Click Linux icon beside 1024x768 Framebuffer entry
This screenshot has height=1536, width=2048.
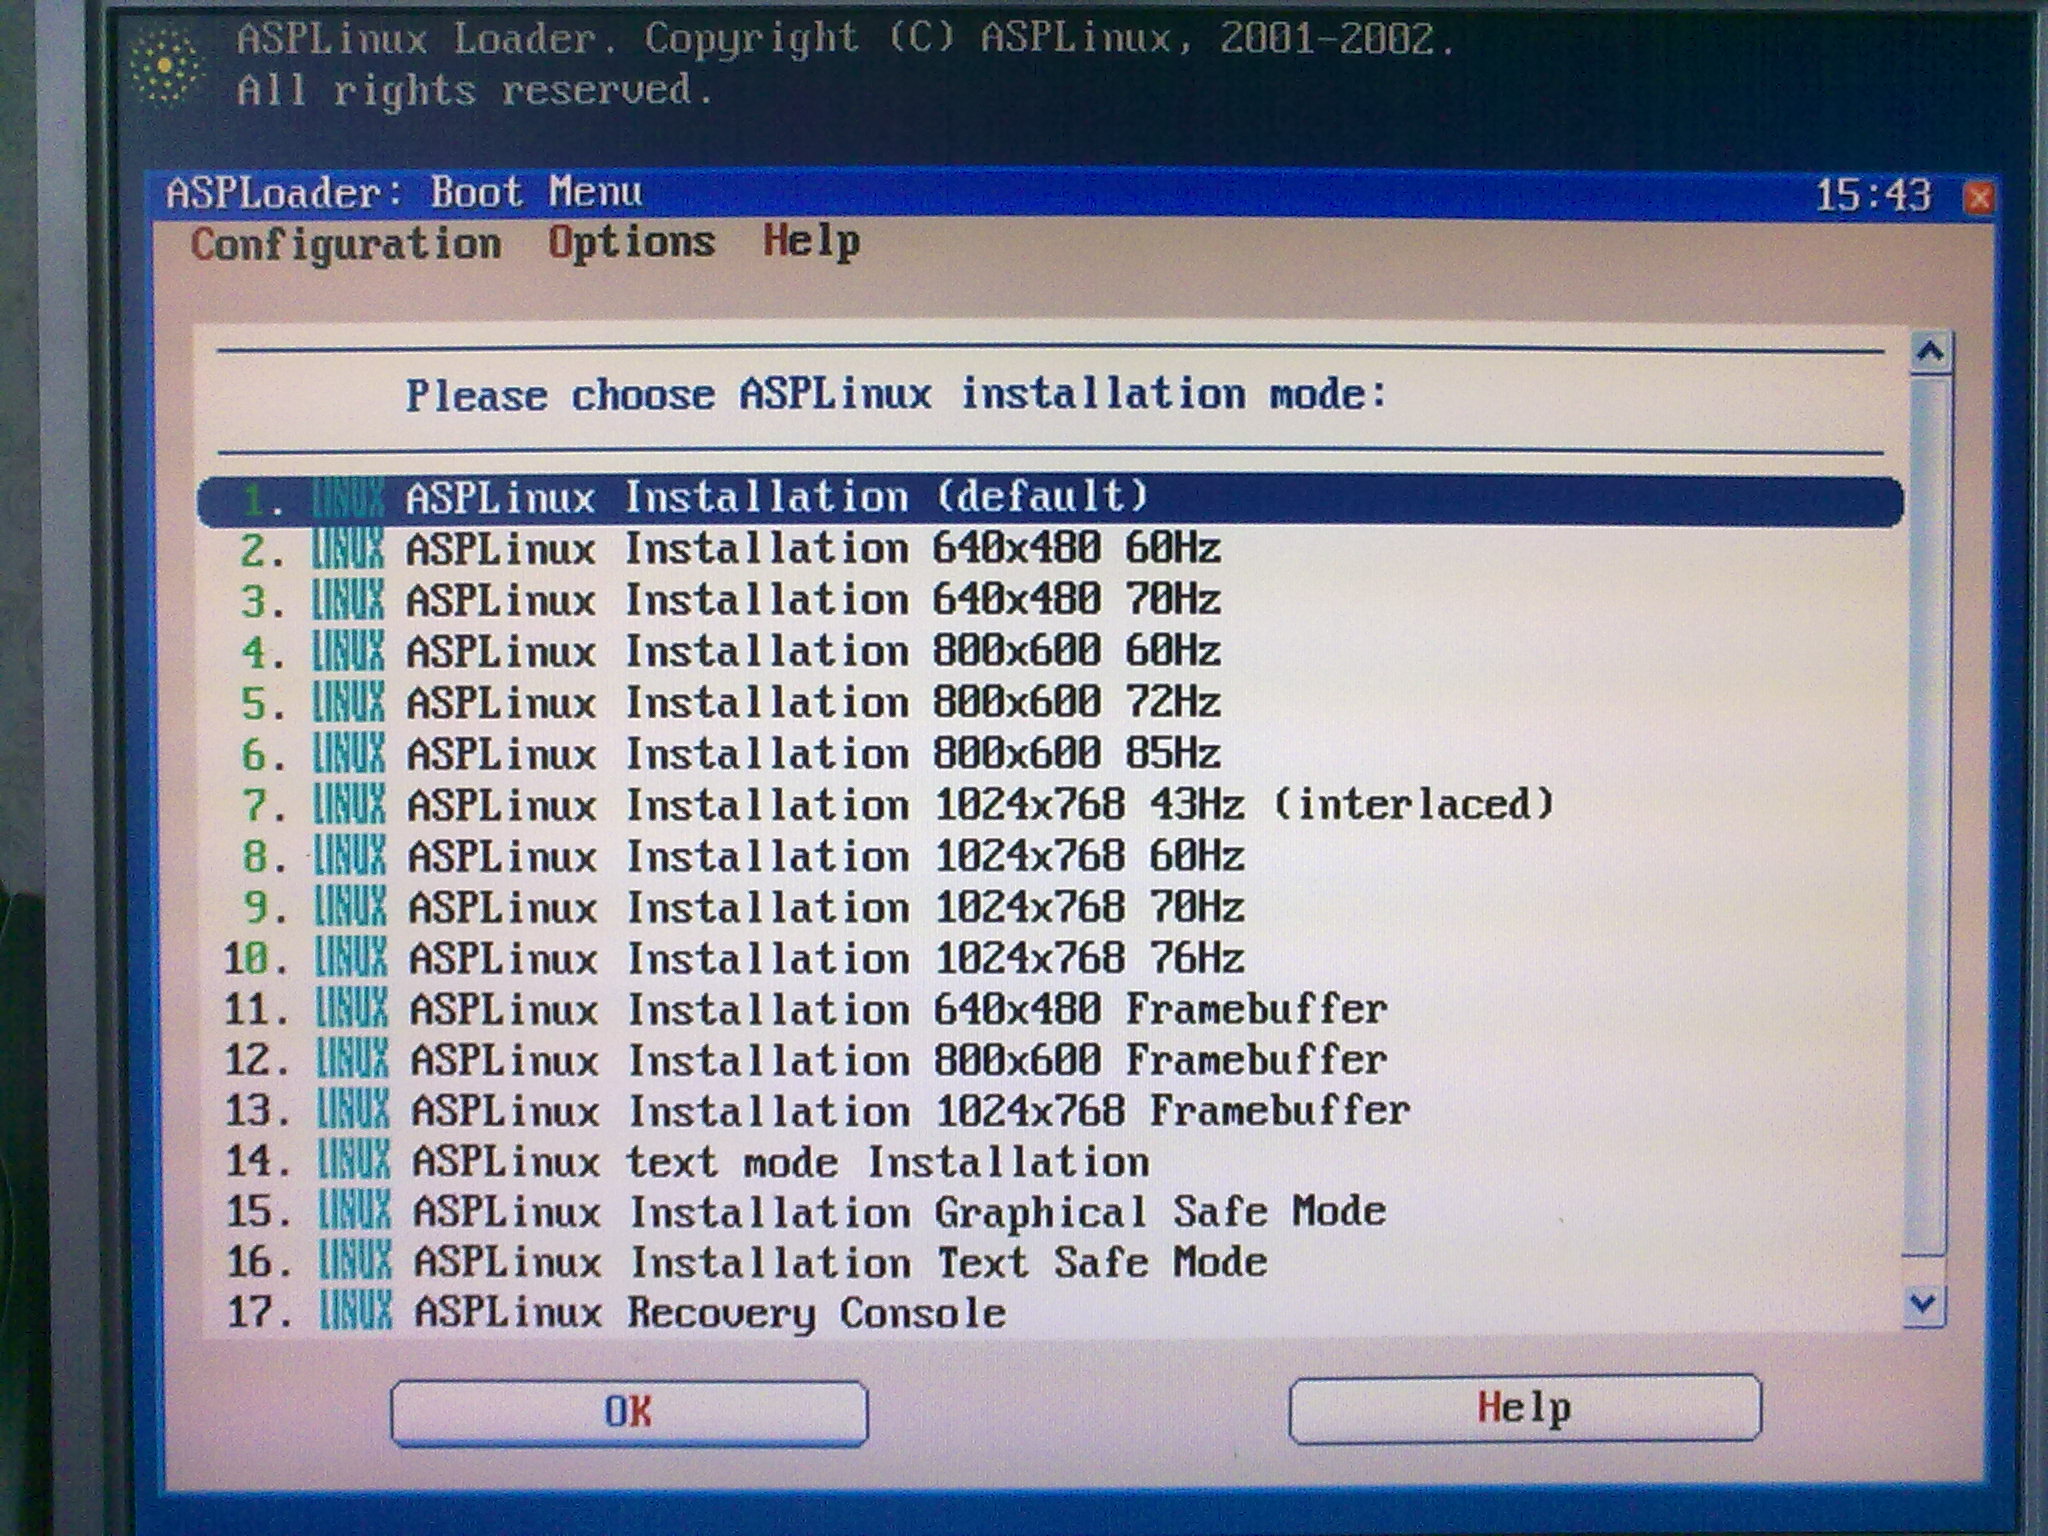pos(352,1109)
